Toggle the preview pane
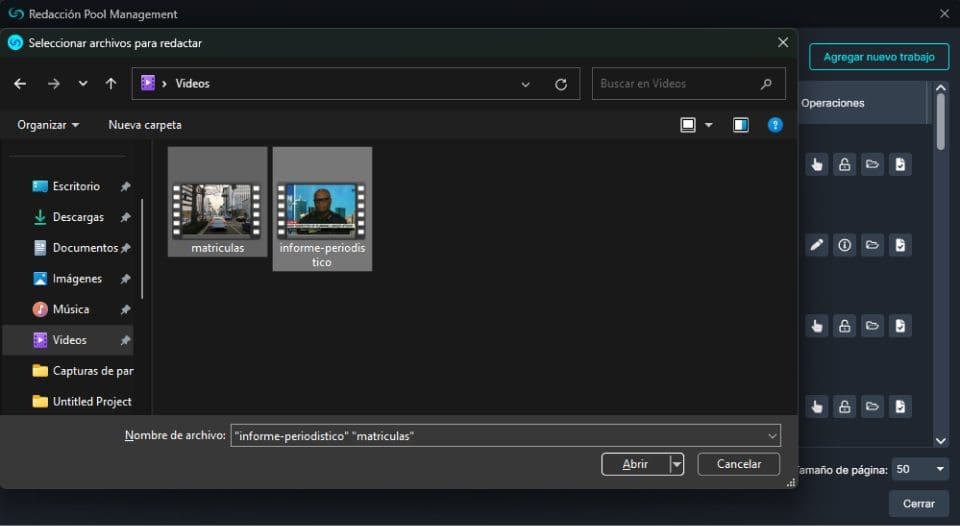960x526 pixels. point(741,125)
